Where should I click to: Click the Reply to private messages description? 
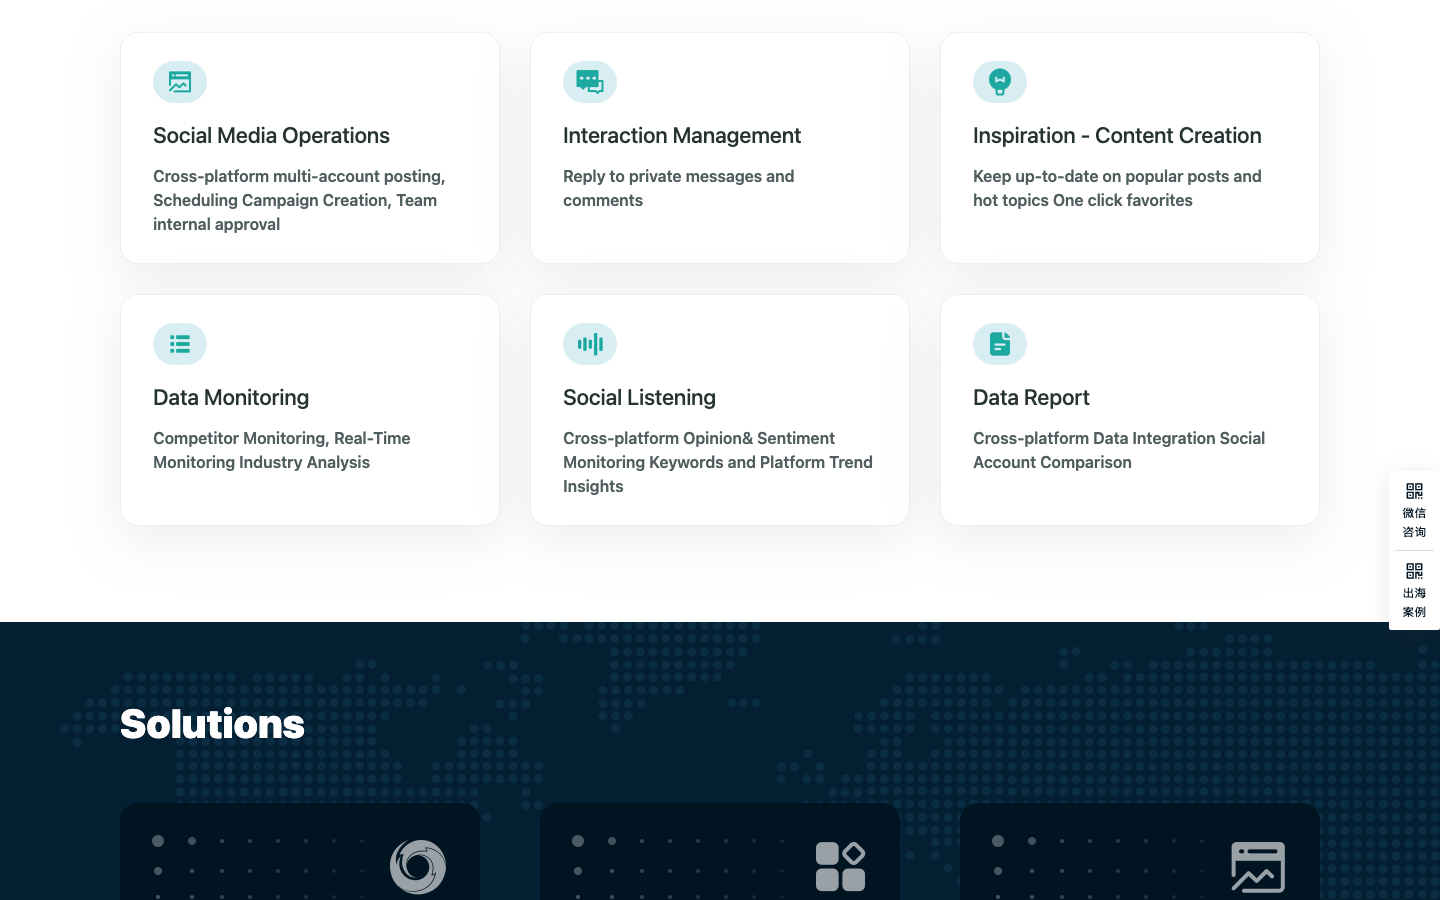click(679, 188)
